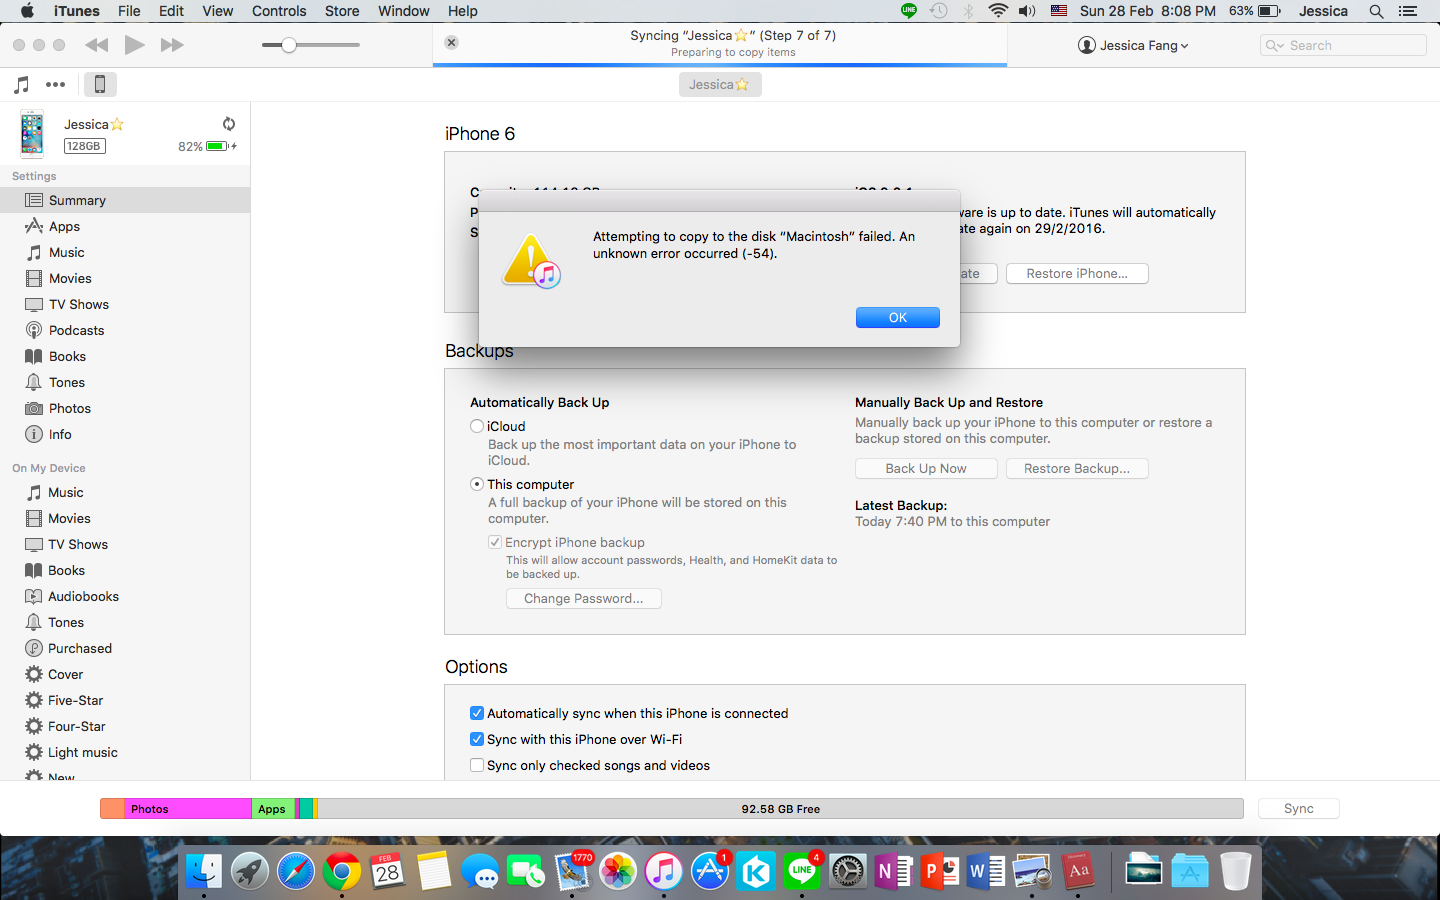Open the Controls menu
This screenshot has height=900, width=1440.
pos(279,11)
